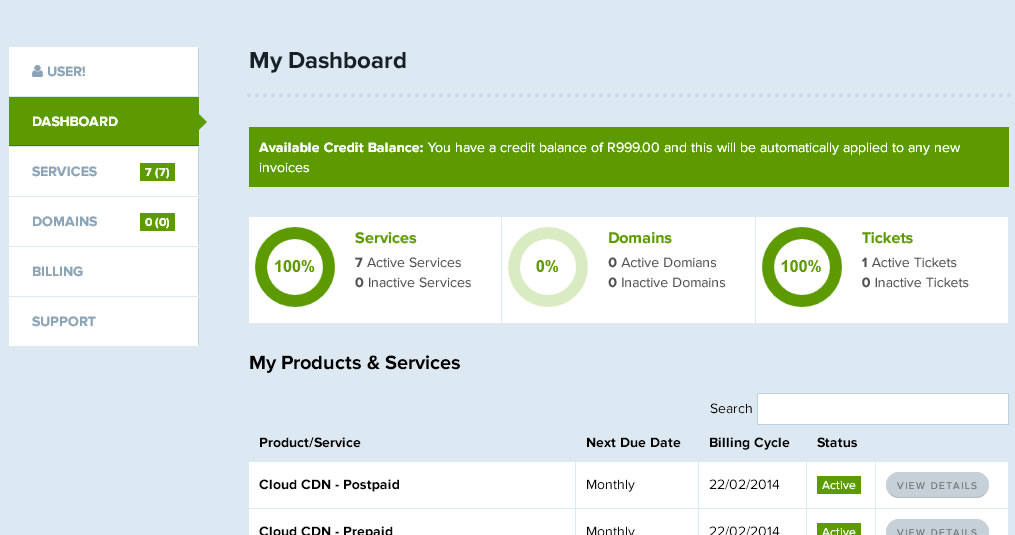This screenshot has width=1015, height=535.
Task: Open the Services summary heading
Action: (385, 238)
